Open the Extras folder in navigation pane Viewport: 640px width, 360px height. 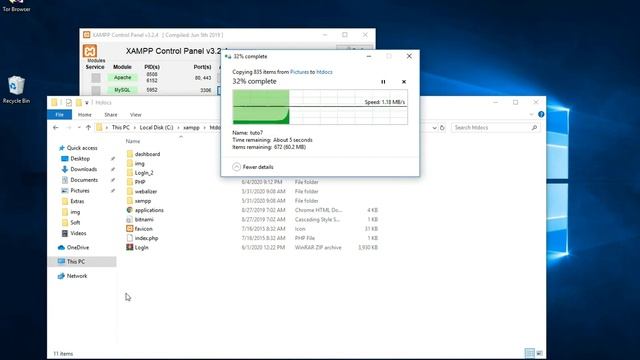[x=77, y=201]
